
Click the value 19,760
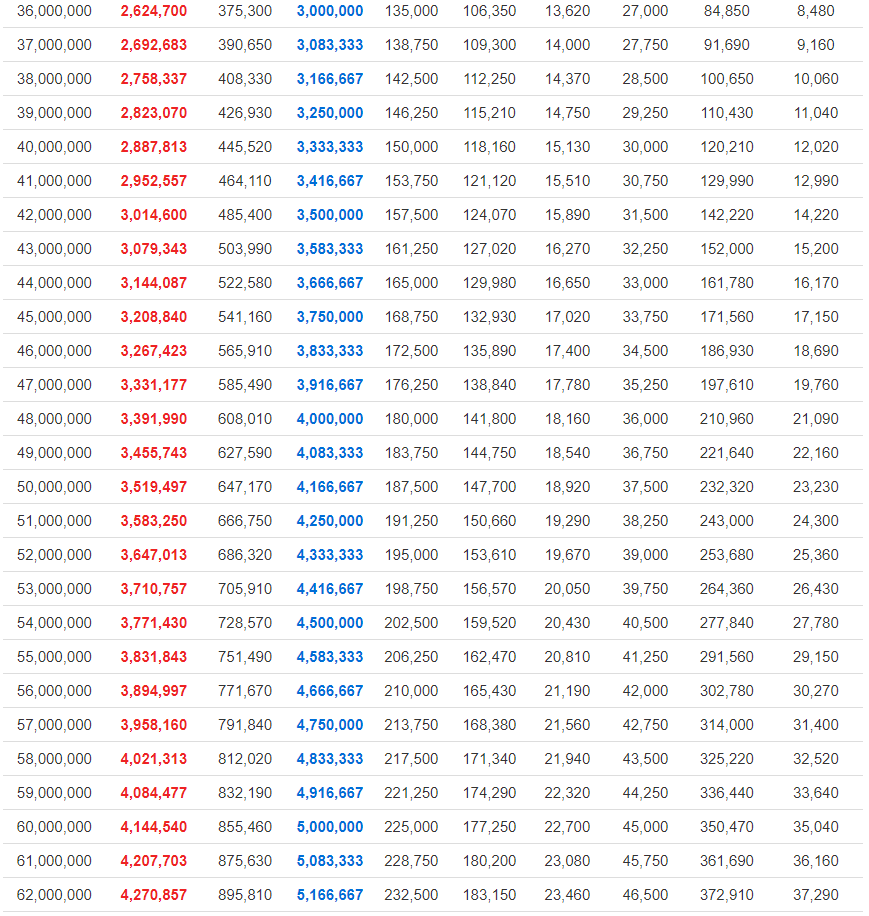click(815, 385)
